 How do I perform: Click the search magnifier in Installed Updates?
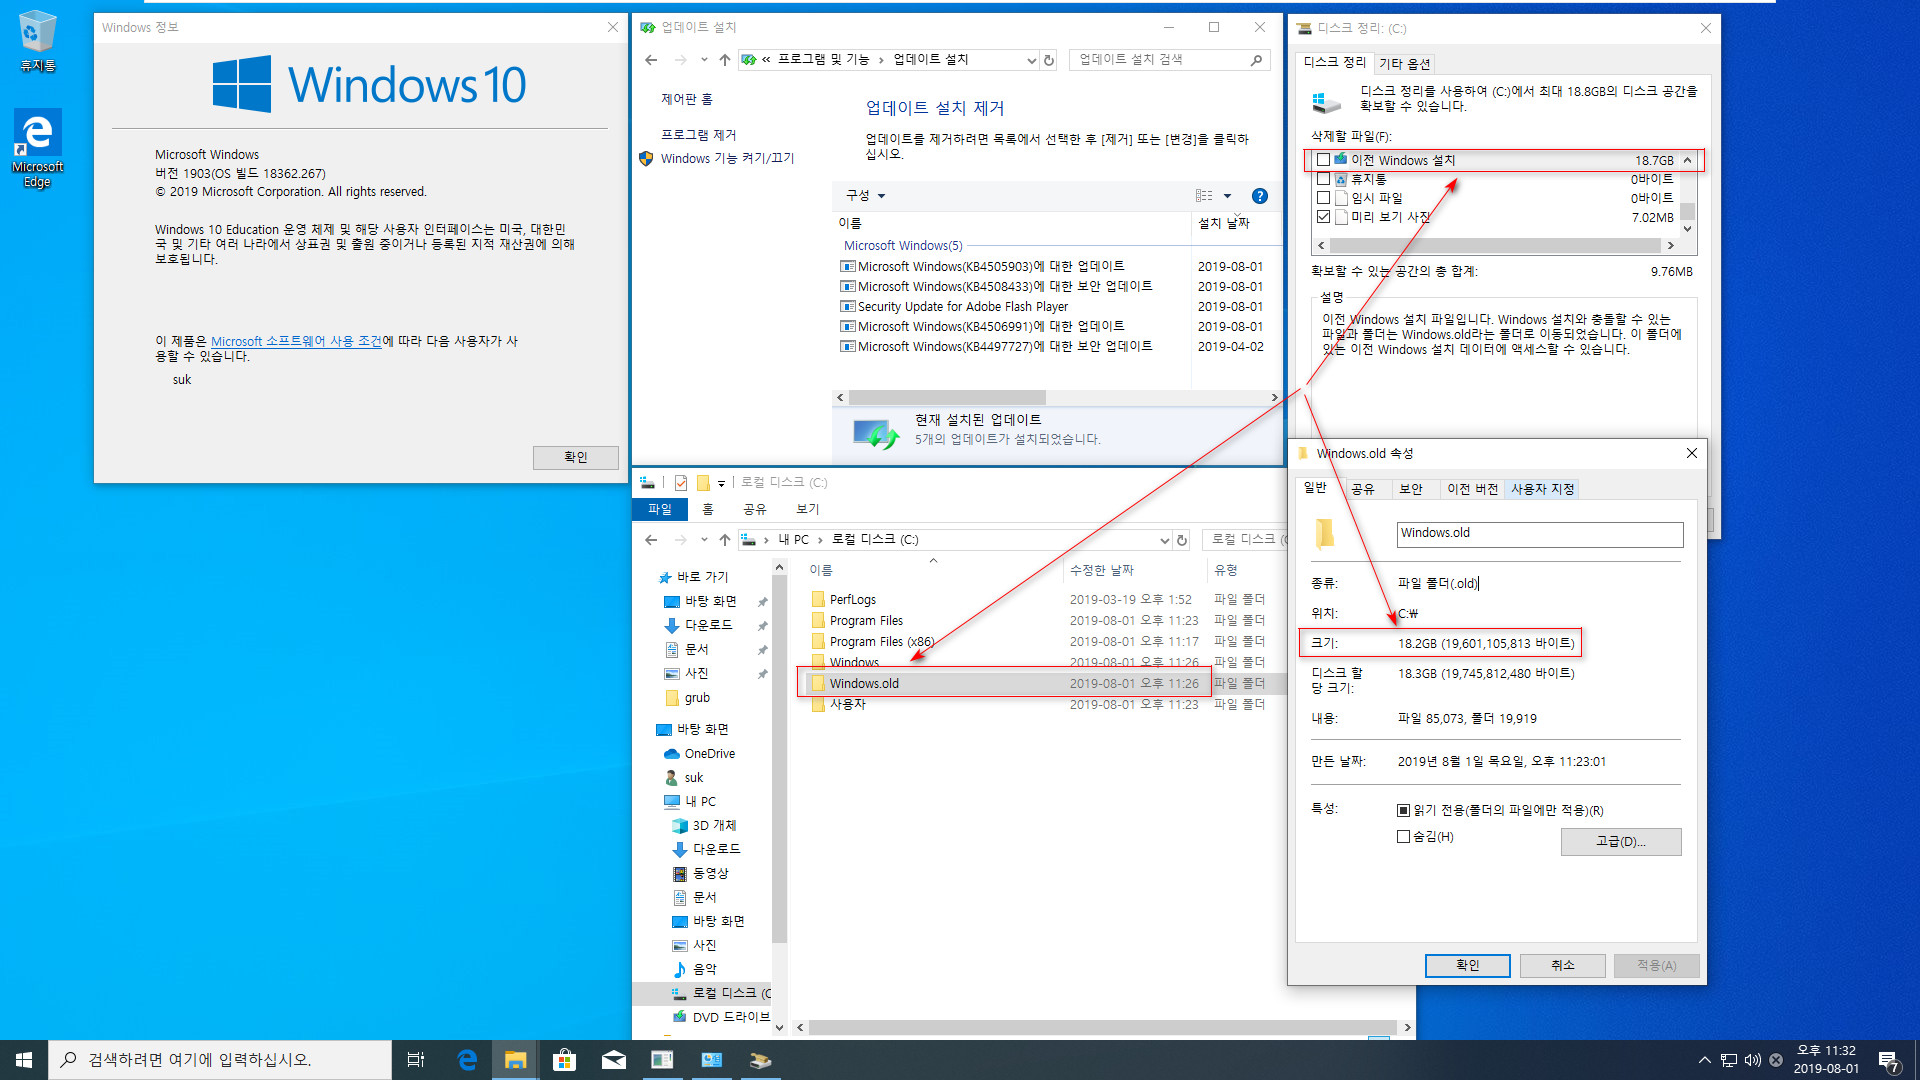tap(1256, 60)
